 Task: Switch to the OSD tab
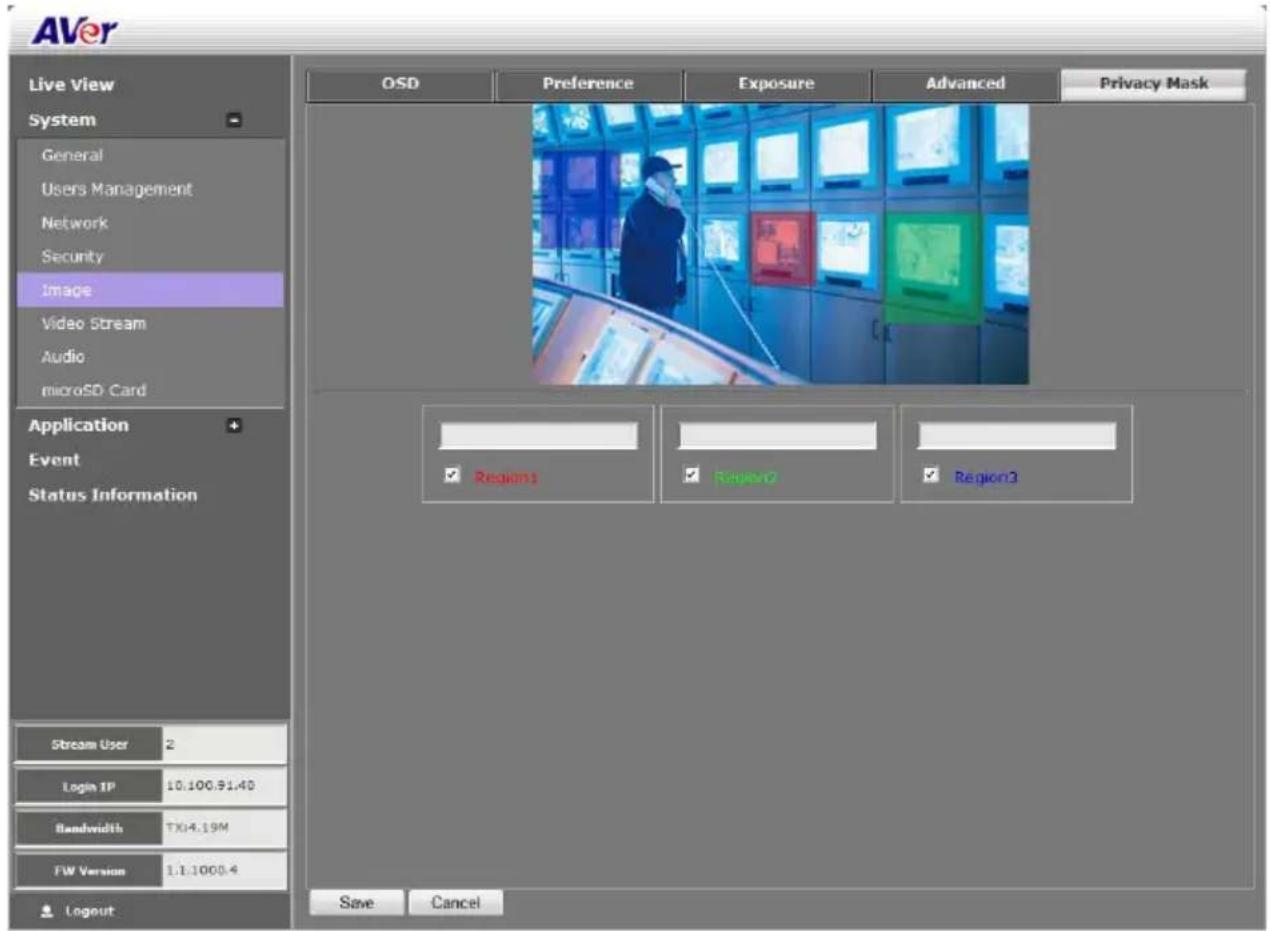click(x=400, y=85)
